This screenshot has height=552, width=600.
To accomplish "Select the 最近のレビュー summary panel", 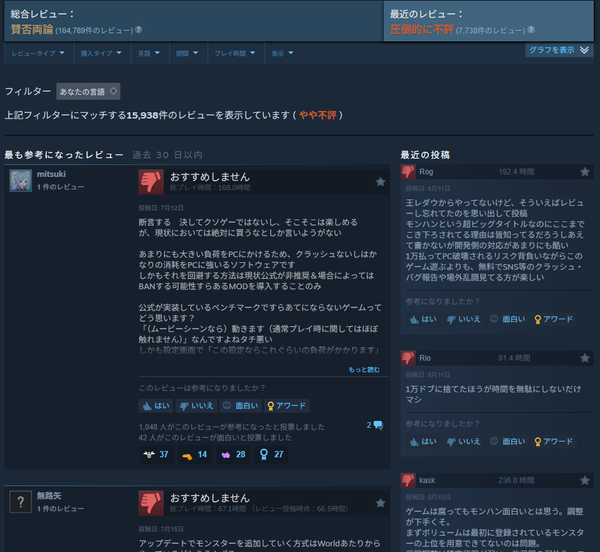I will [489, 21].
